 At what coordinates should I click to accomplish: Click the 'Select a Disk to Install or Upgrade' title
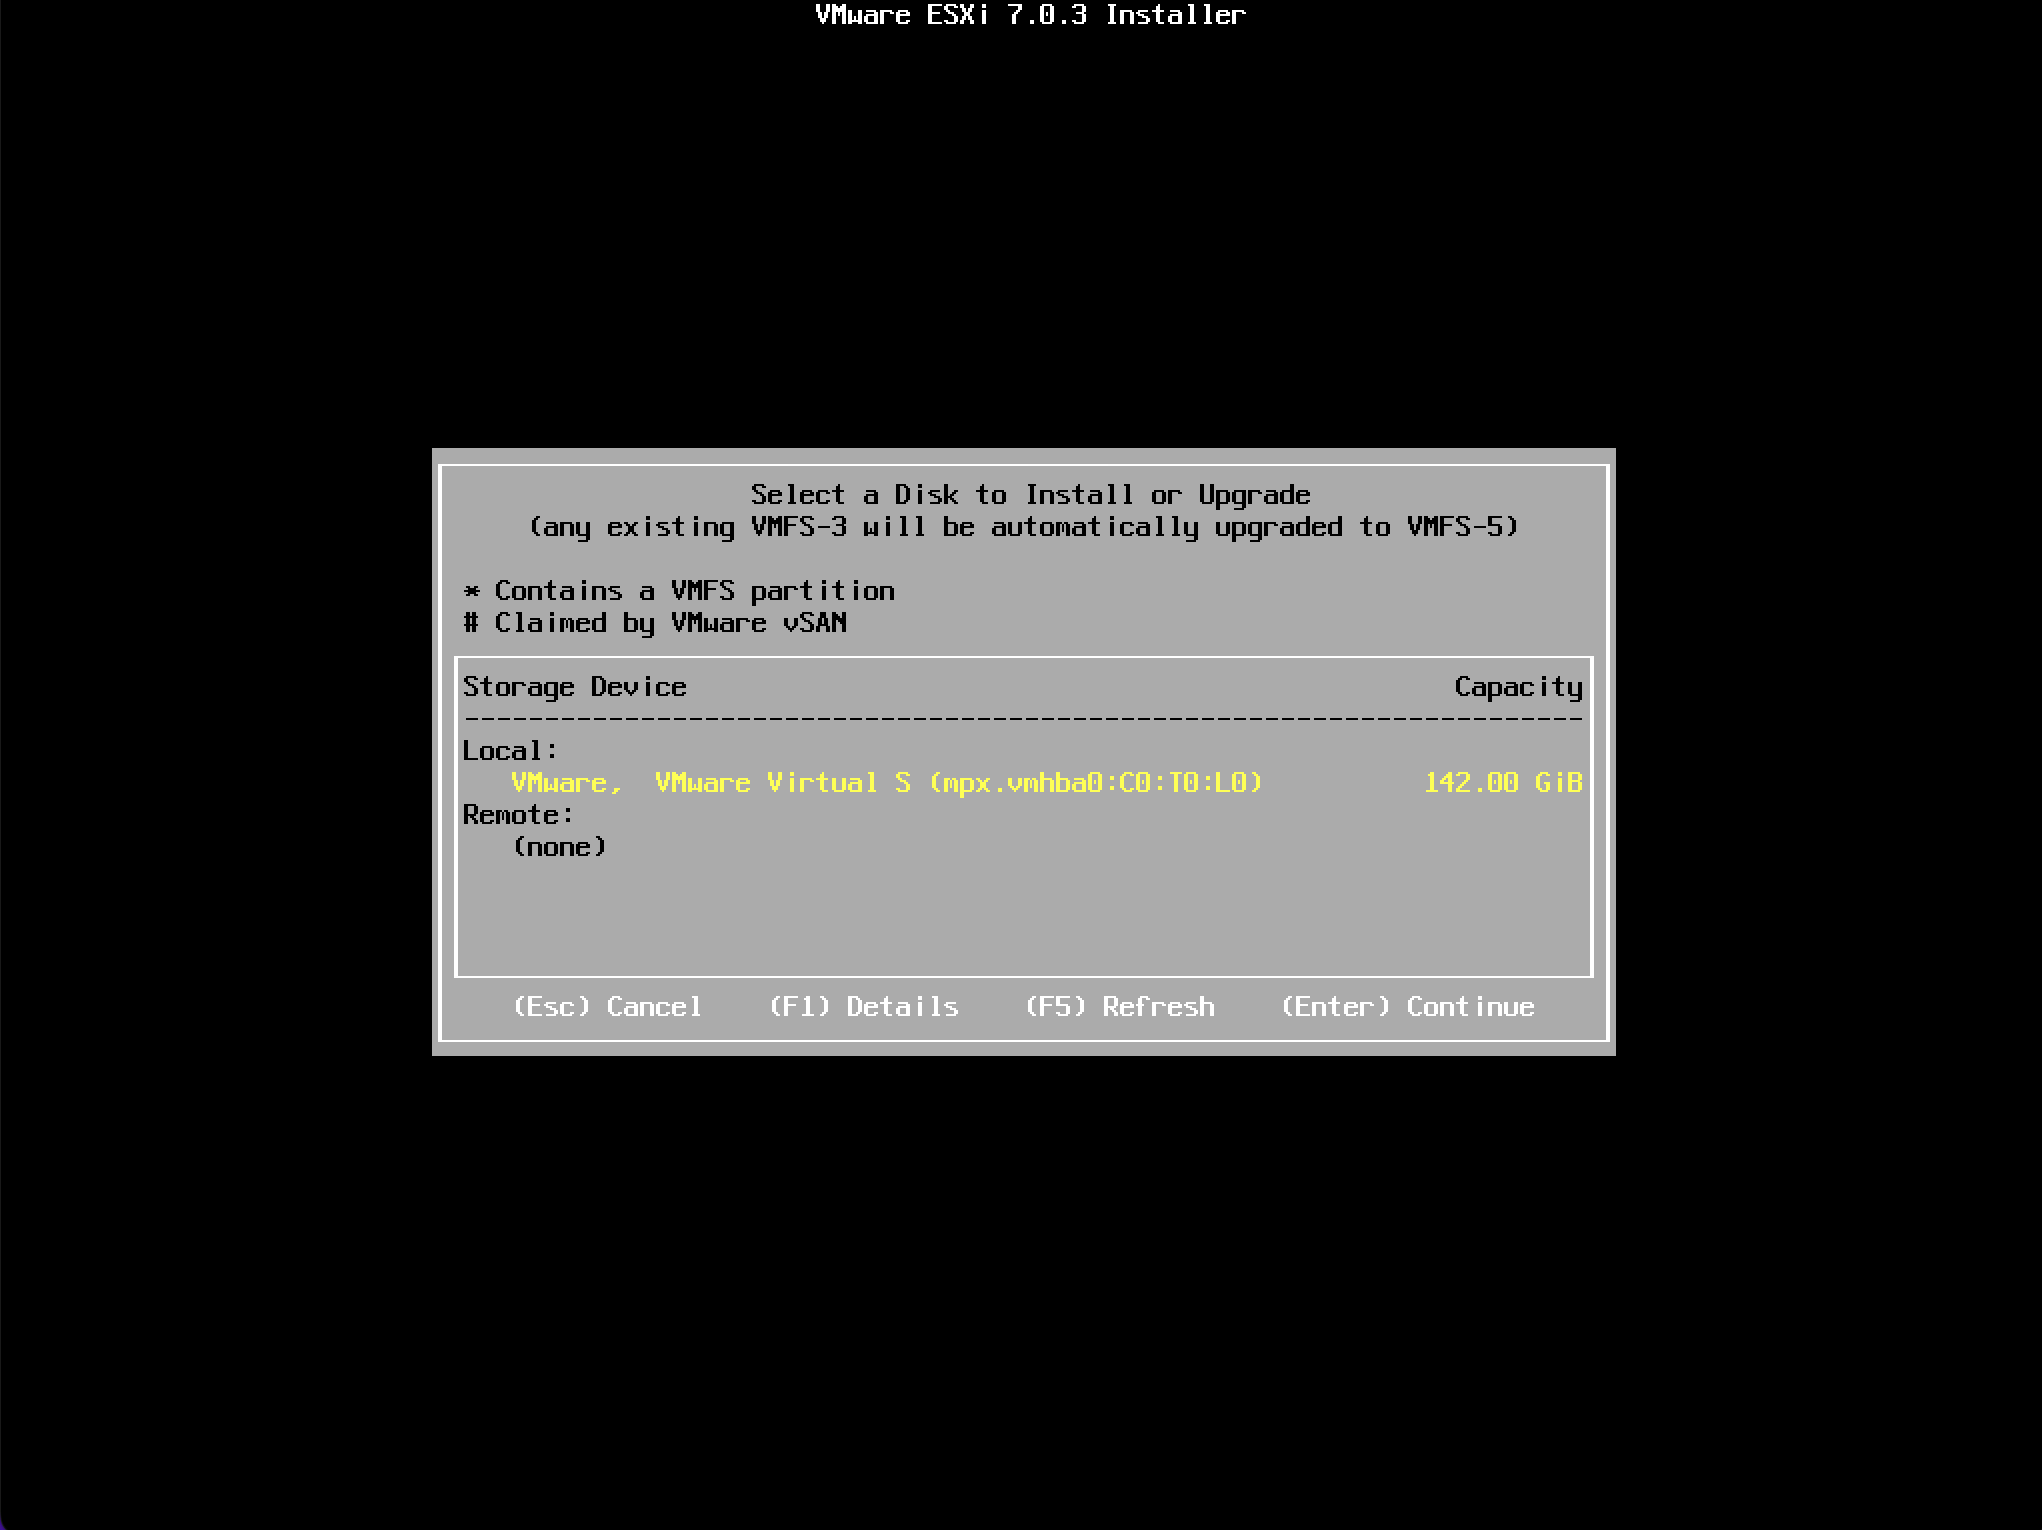click(x=1030, y=495)
